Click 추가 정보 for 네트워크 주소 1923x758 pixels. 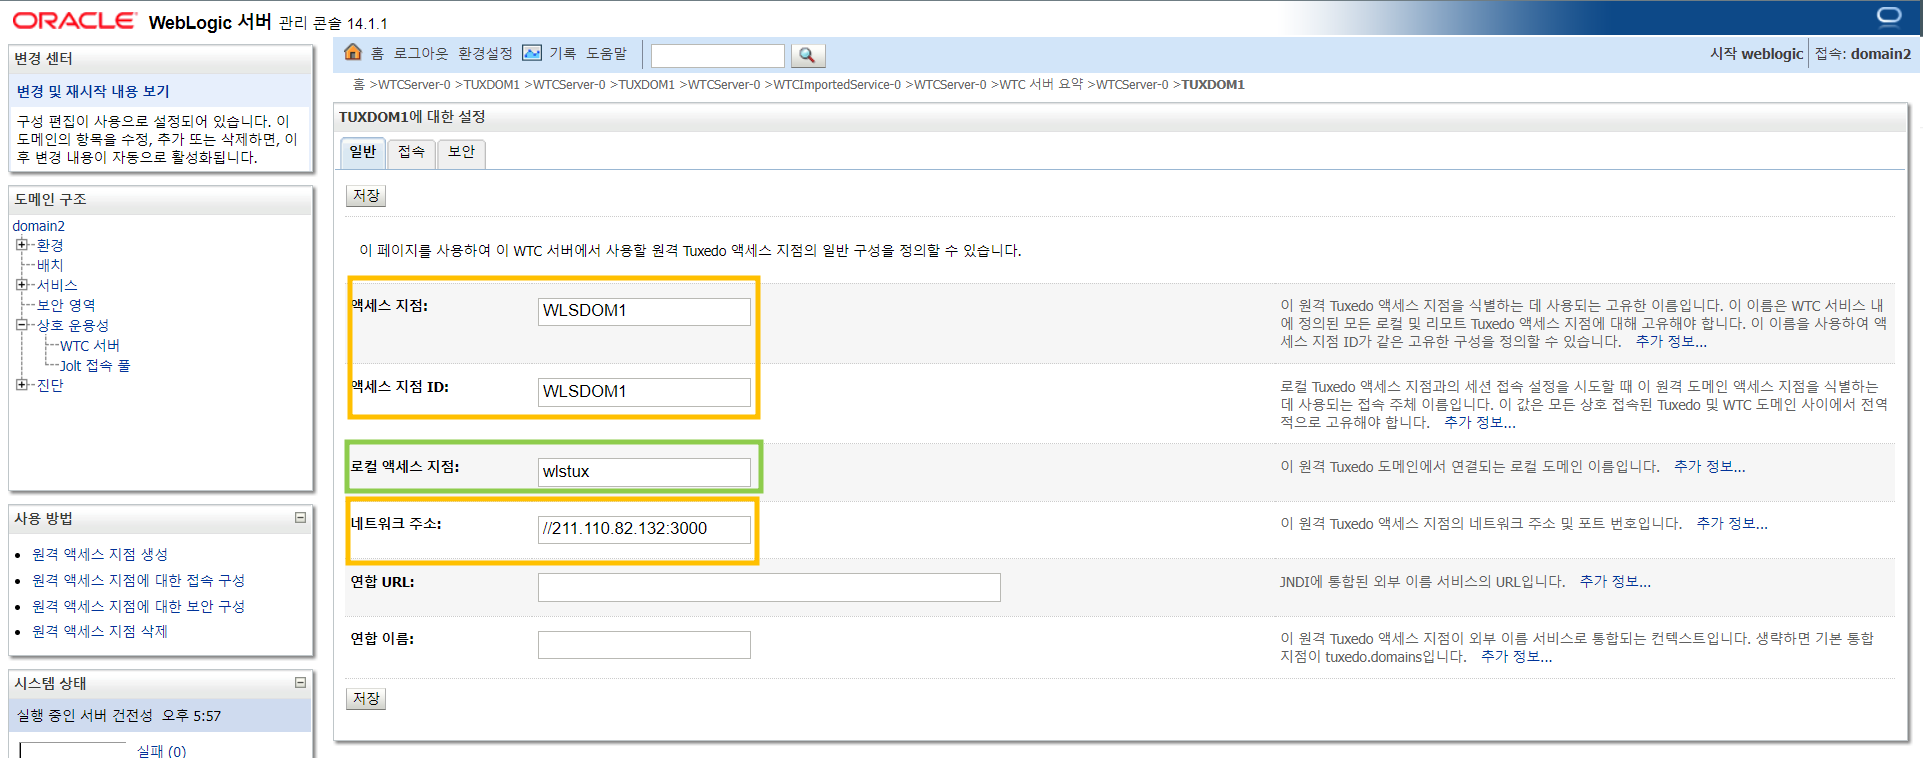pos(1732,523)
